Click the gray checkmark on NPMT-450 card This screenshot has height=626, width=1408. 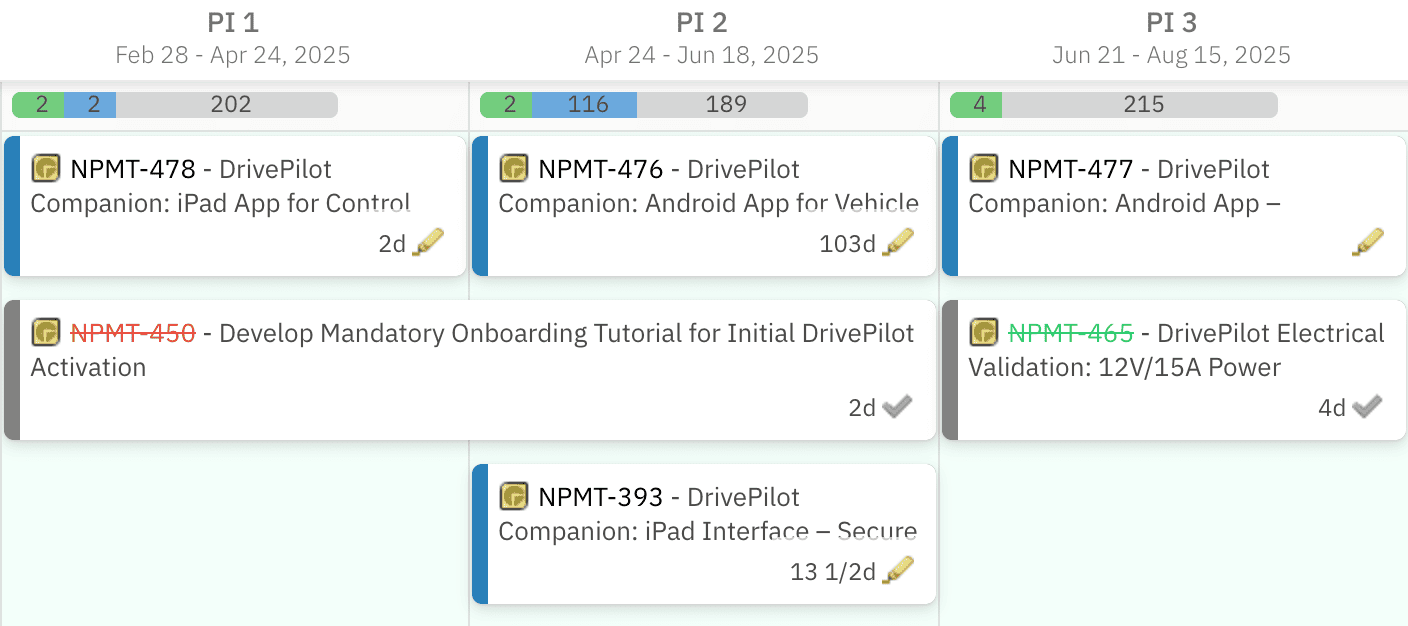(898, 406)
